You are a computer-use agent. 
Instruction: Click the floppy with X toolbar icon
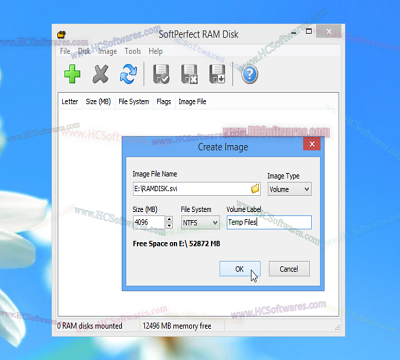pyautogui.click(x=189, y=74)
